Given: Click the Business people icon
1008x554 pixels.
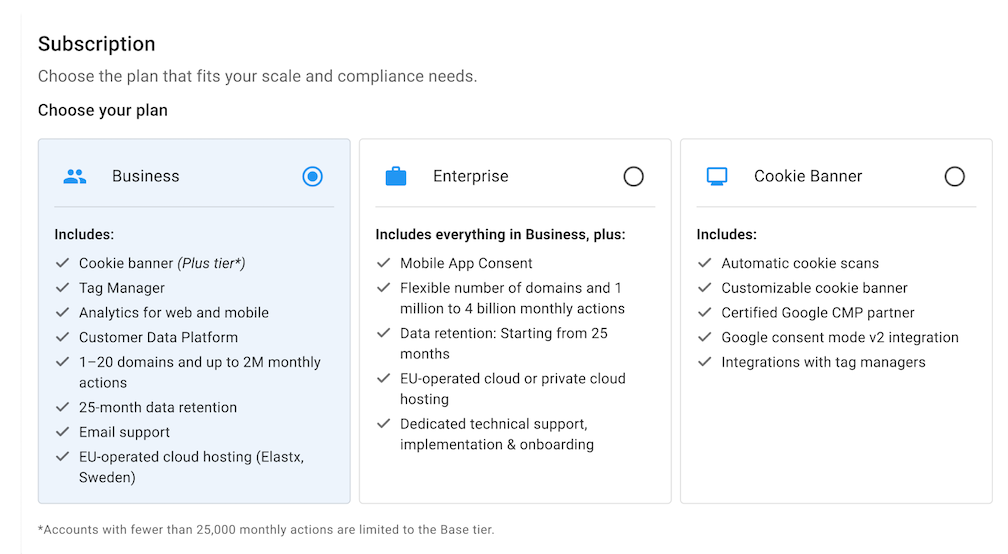Looking at the screenshot, I should click(x=75, y=176).
